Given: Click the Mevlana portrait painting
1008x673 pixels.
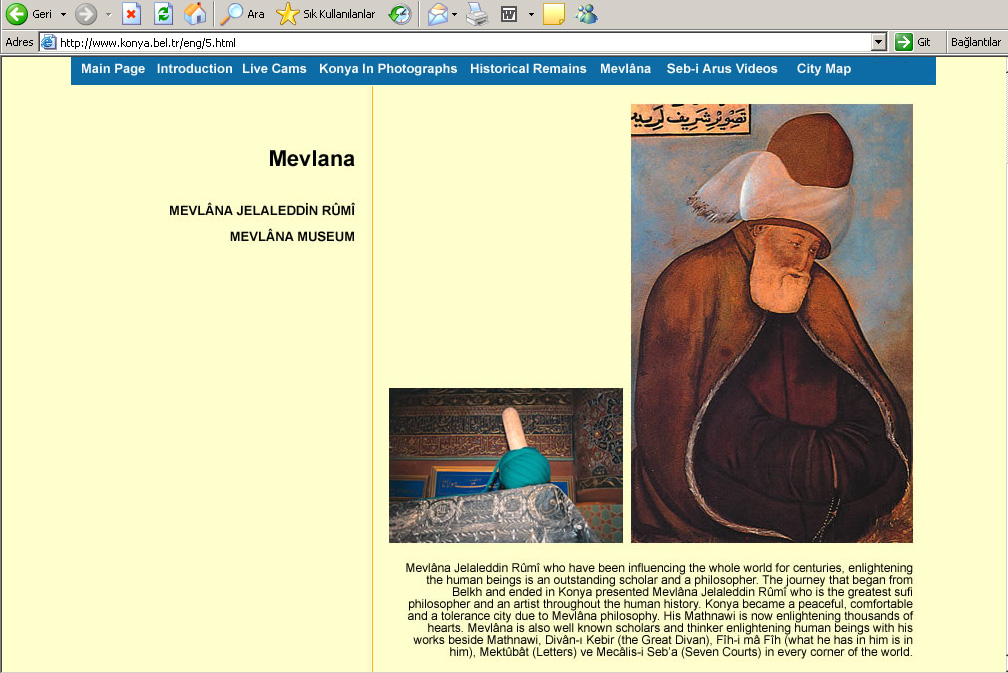Looking at the screenshot, I should coord(771,323).
